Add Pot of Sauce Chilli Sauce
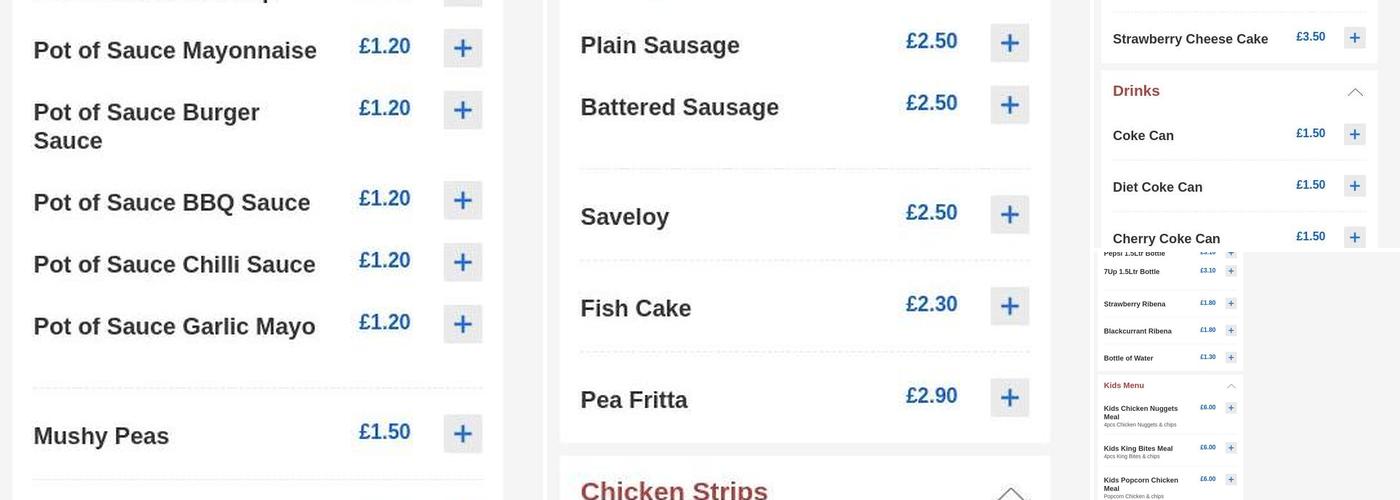The width and height of the screenshot is (1400, 500). (x=462, y=262)
